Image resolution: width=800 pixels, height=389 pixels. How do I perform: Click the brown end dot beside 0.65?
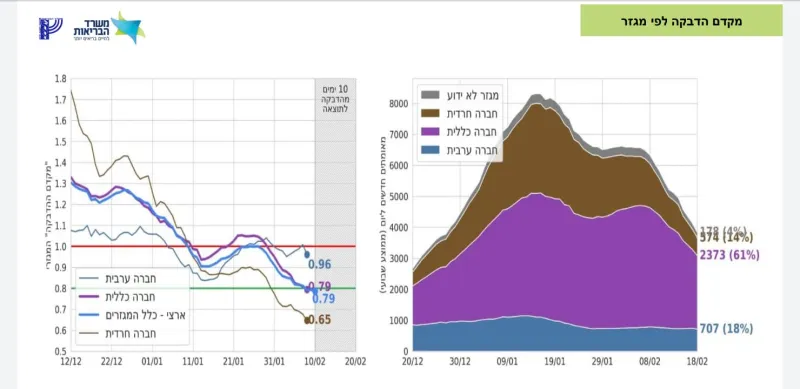click(307, 321)
